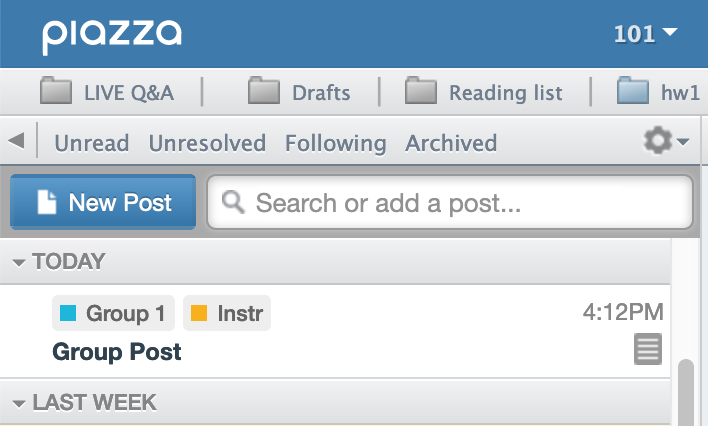Click the Search or add a post field
Image resolution: width=708 pixels, height=426 pixels.
click(x=450, y=202)
